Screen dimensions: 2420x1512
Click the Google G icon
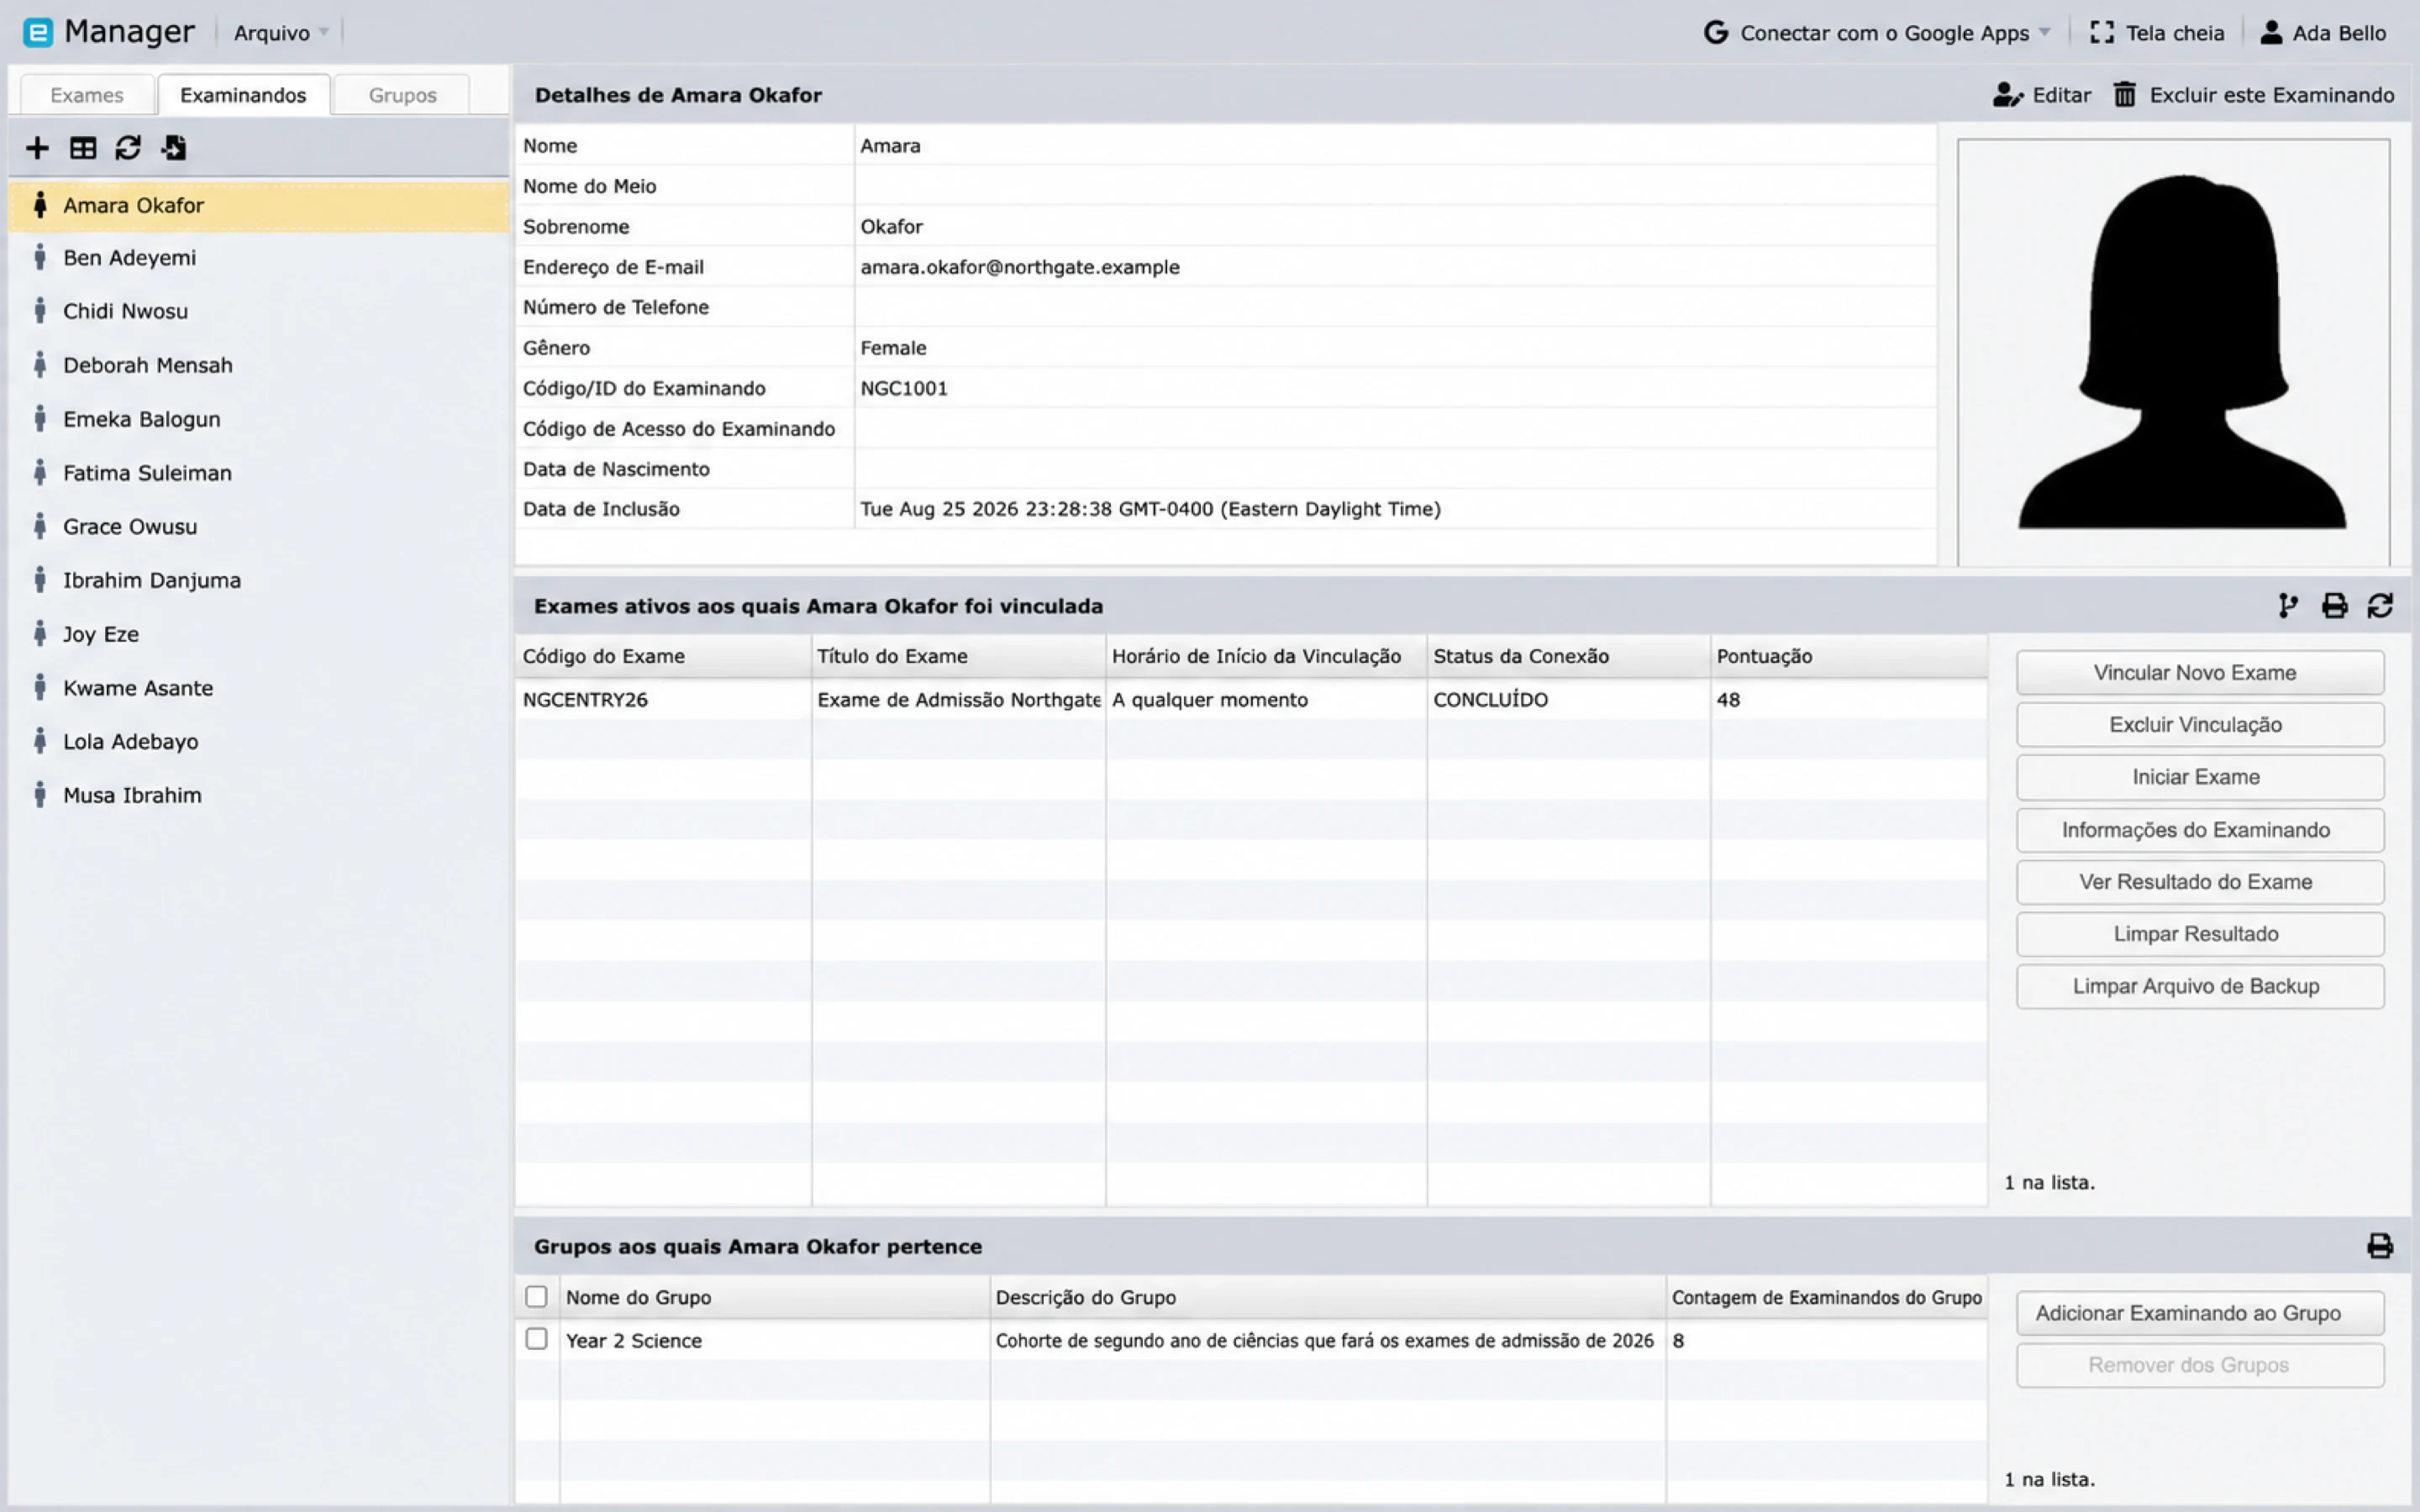(x=1716, y=33)
